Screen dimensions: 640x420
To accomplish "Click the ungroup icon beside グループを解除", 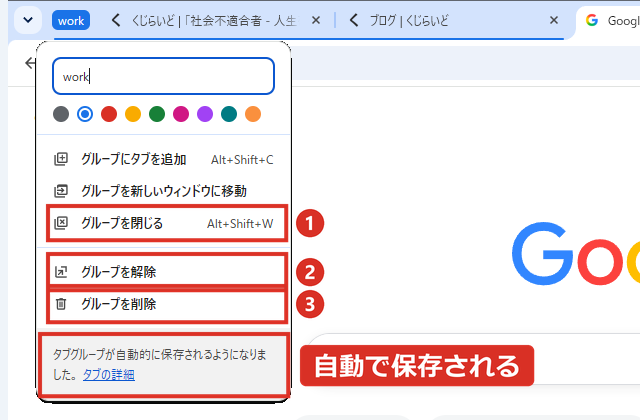I will tap(61, 271).
